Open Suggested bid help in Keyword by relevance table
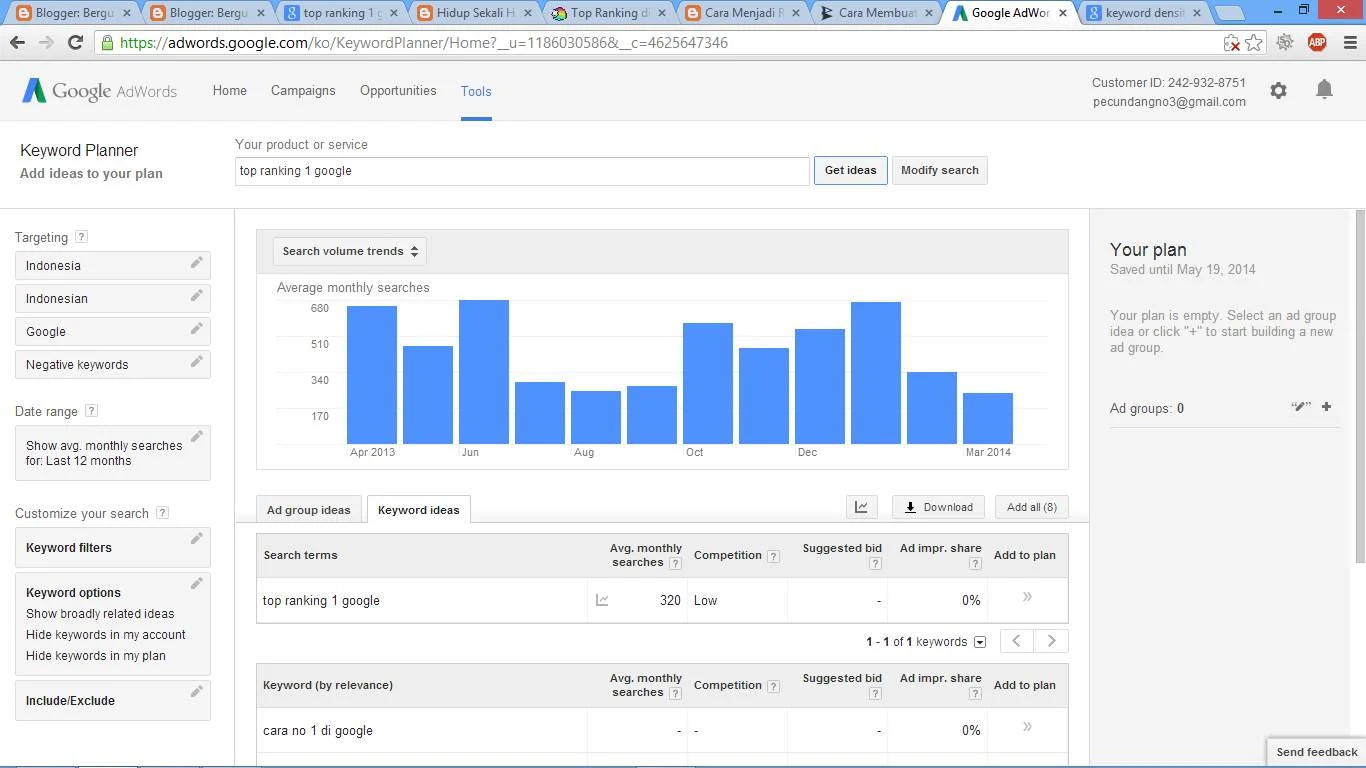Viewport: 1366px width, 768px height. pyautogui.click(x=875, y=693)
